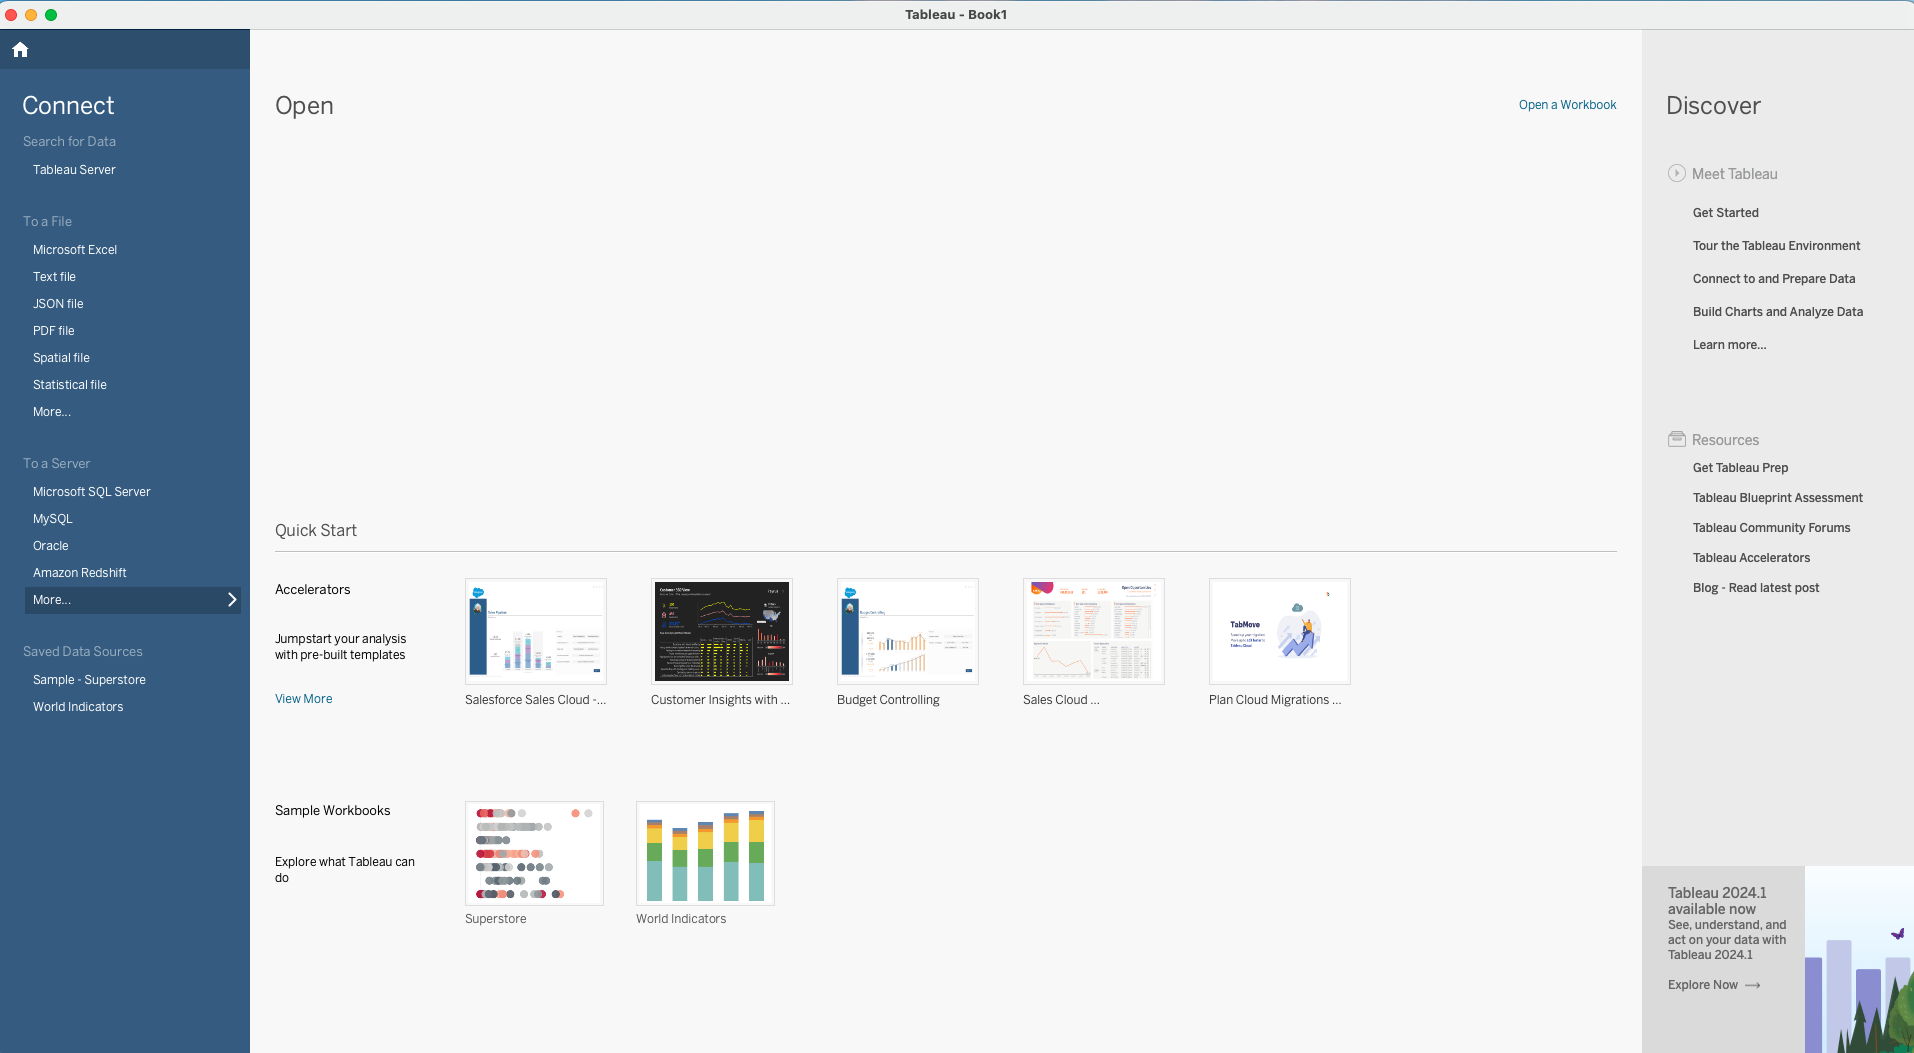This screenshot has height=1053, width=1914.
Task: Connect to a Text file
Action: [x=54, y=277]
